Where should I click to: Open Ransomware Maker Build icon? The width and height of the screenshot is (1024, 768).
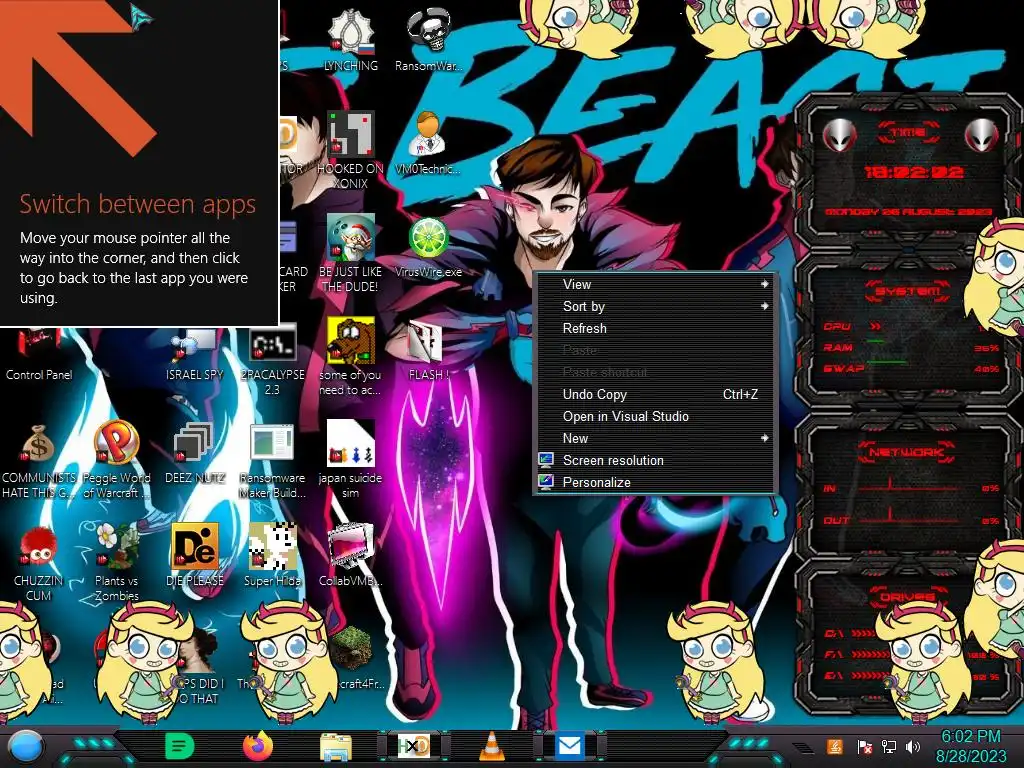pyautogui.click(x=272, y=460)
